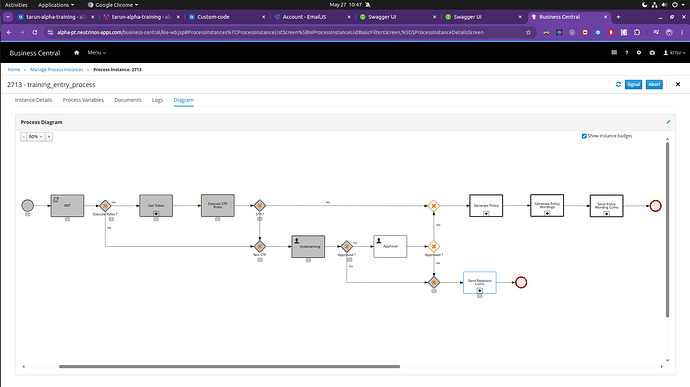This screenshot has width=690, height=387.
Task: Select the gateway before Send Rejection Coms
Action: tap(434, 282)
